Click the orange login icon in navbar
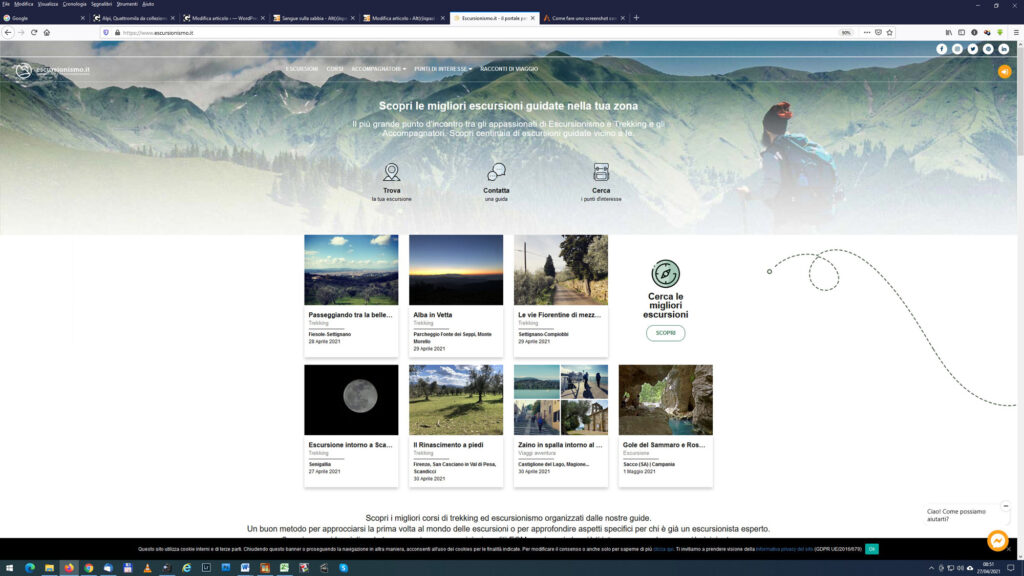The width and height of the screenshot is (1024, 576). pos(1004,71)
